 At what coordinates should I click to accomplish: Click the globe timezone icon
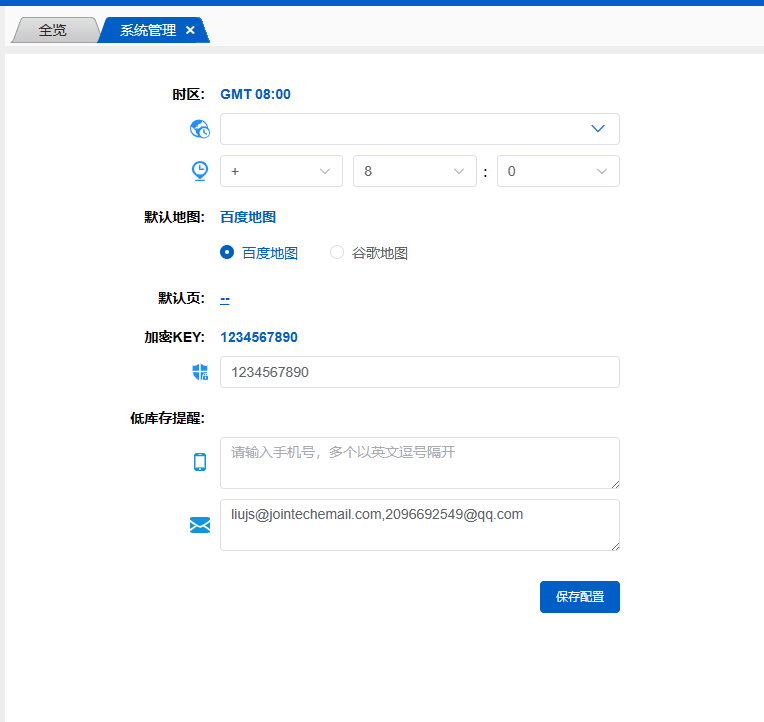pyautogui.click(x=200, y=129)
